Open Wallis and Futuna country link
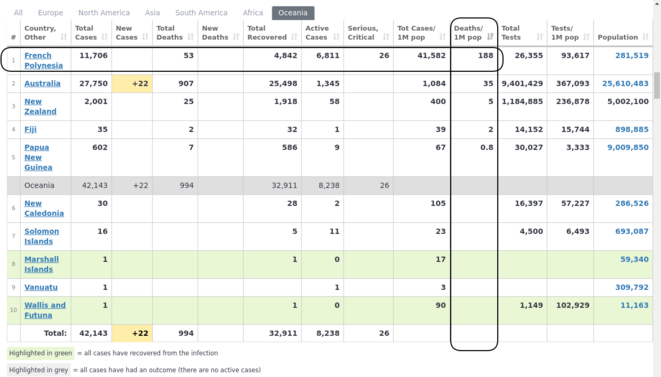Screen dimensions: 661x377 pyautogui.click(x=45, y=310)
